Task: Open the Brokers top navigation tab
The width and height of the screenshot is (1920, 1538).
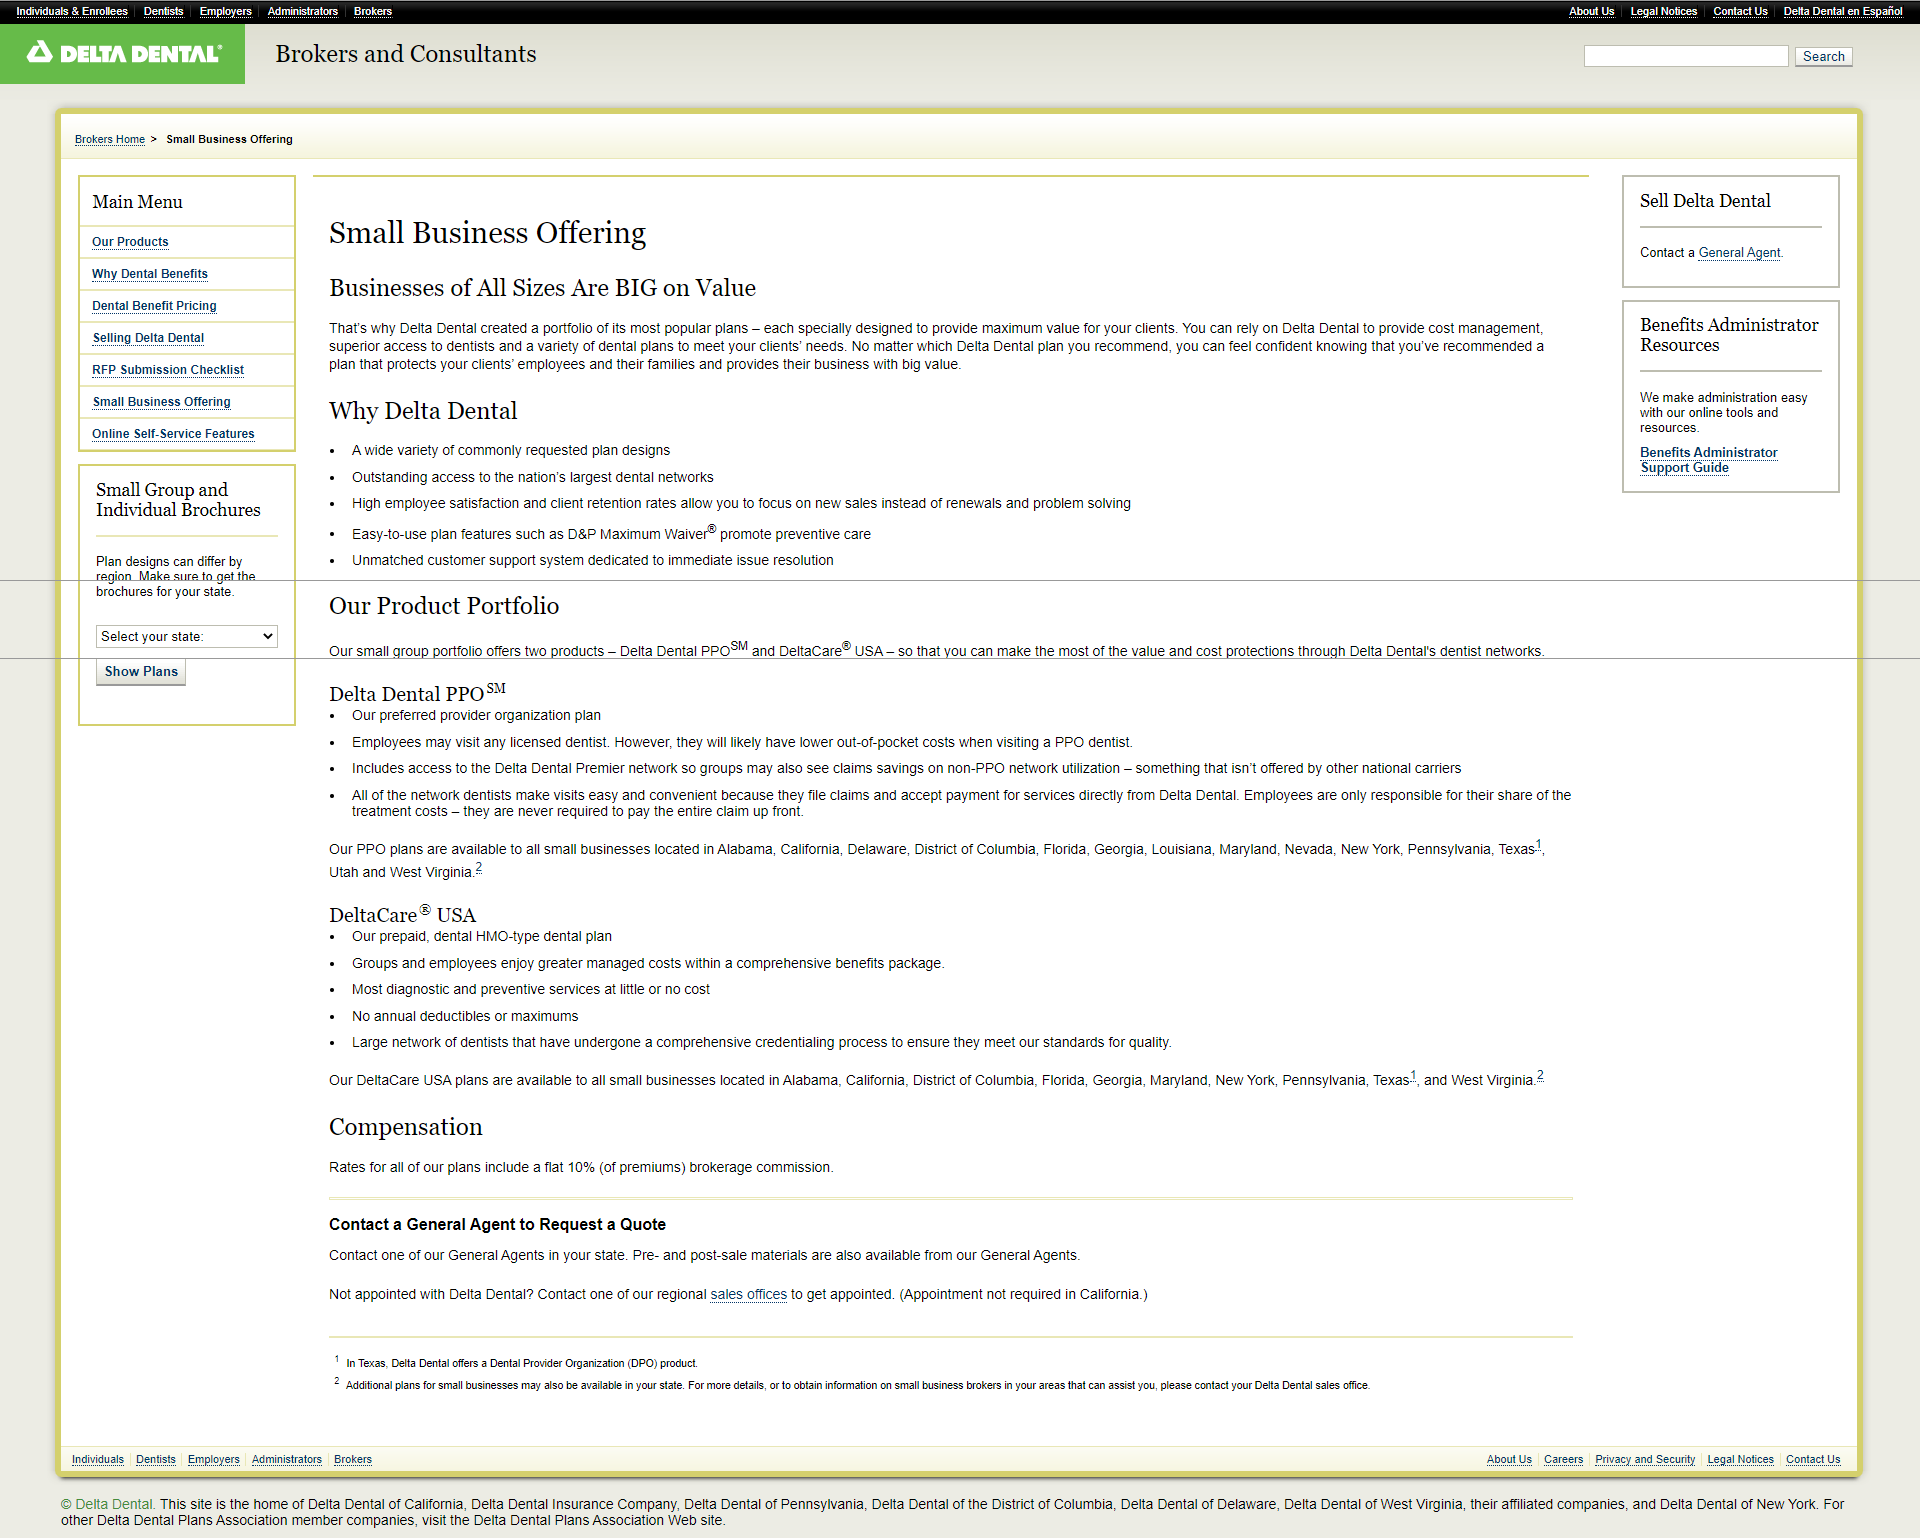Action: pyautogui.click(x=372, y=12)
